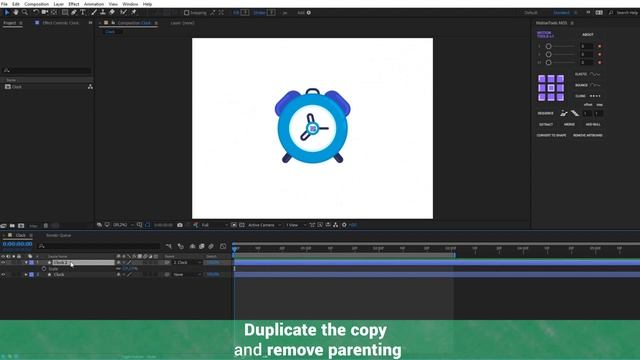Click the composition mini-flowchart icon in timeline
The height and width of the screenshot is (360, 640).
[x=169, y=246]
